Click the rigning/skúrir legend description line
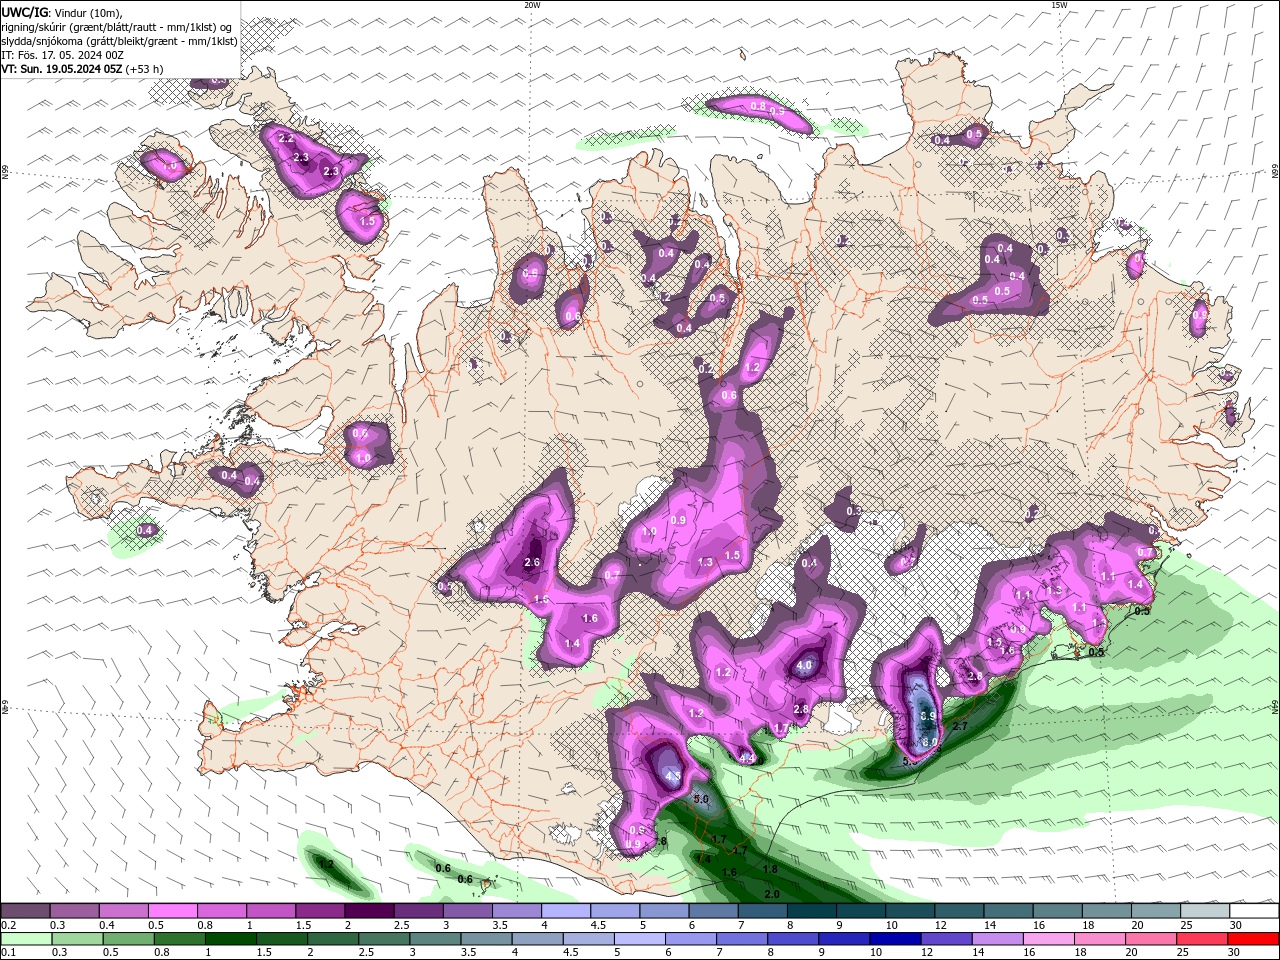This screenshot has width=1280, height=960. point(117,27)
